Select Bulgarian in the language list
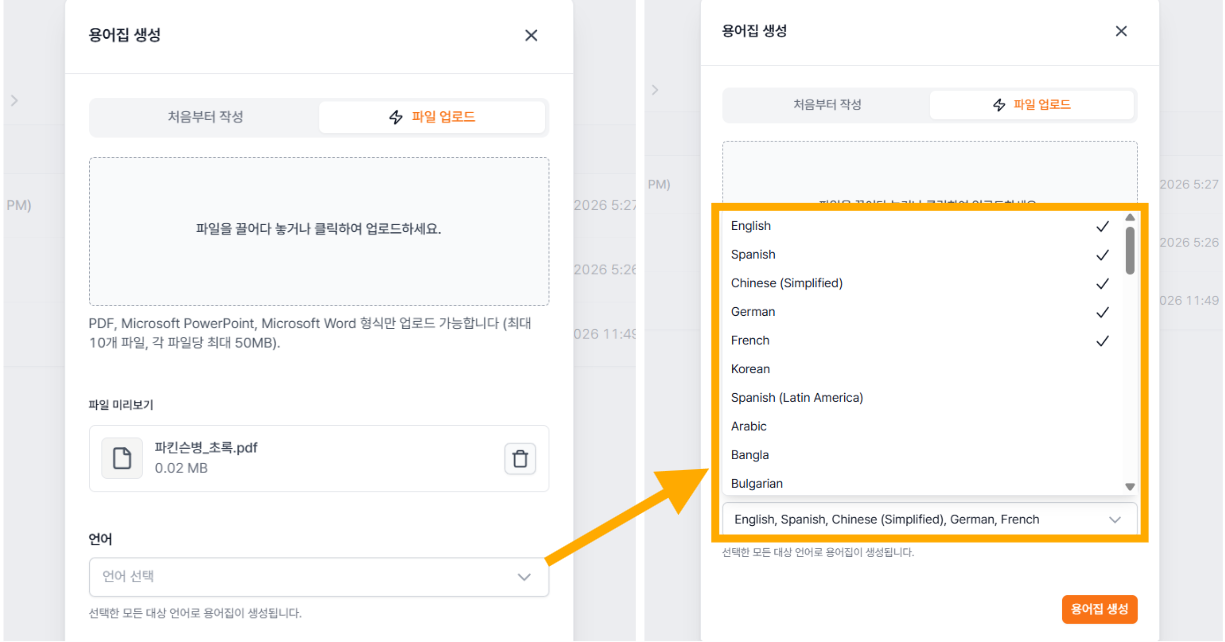 point(921,483)
